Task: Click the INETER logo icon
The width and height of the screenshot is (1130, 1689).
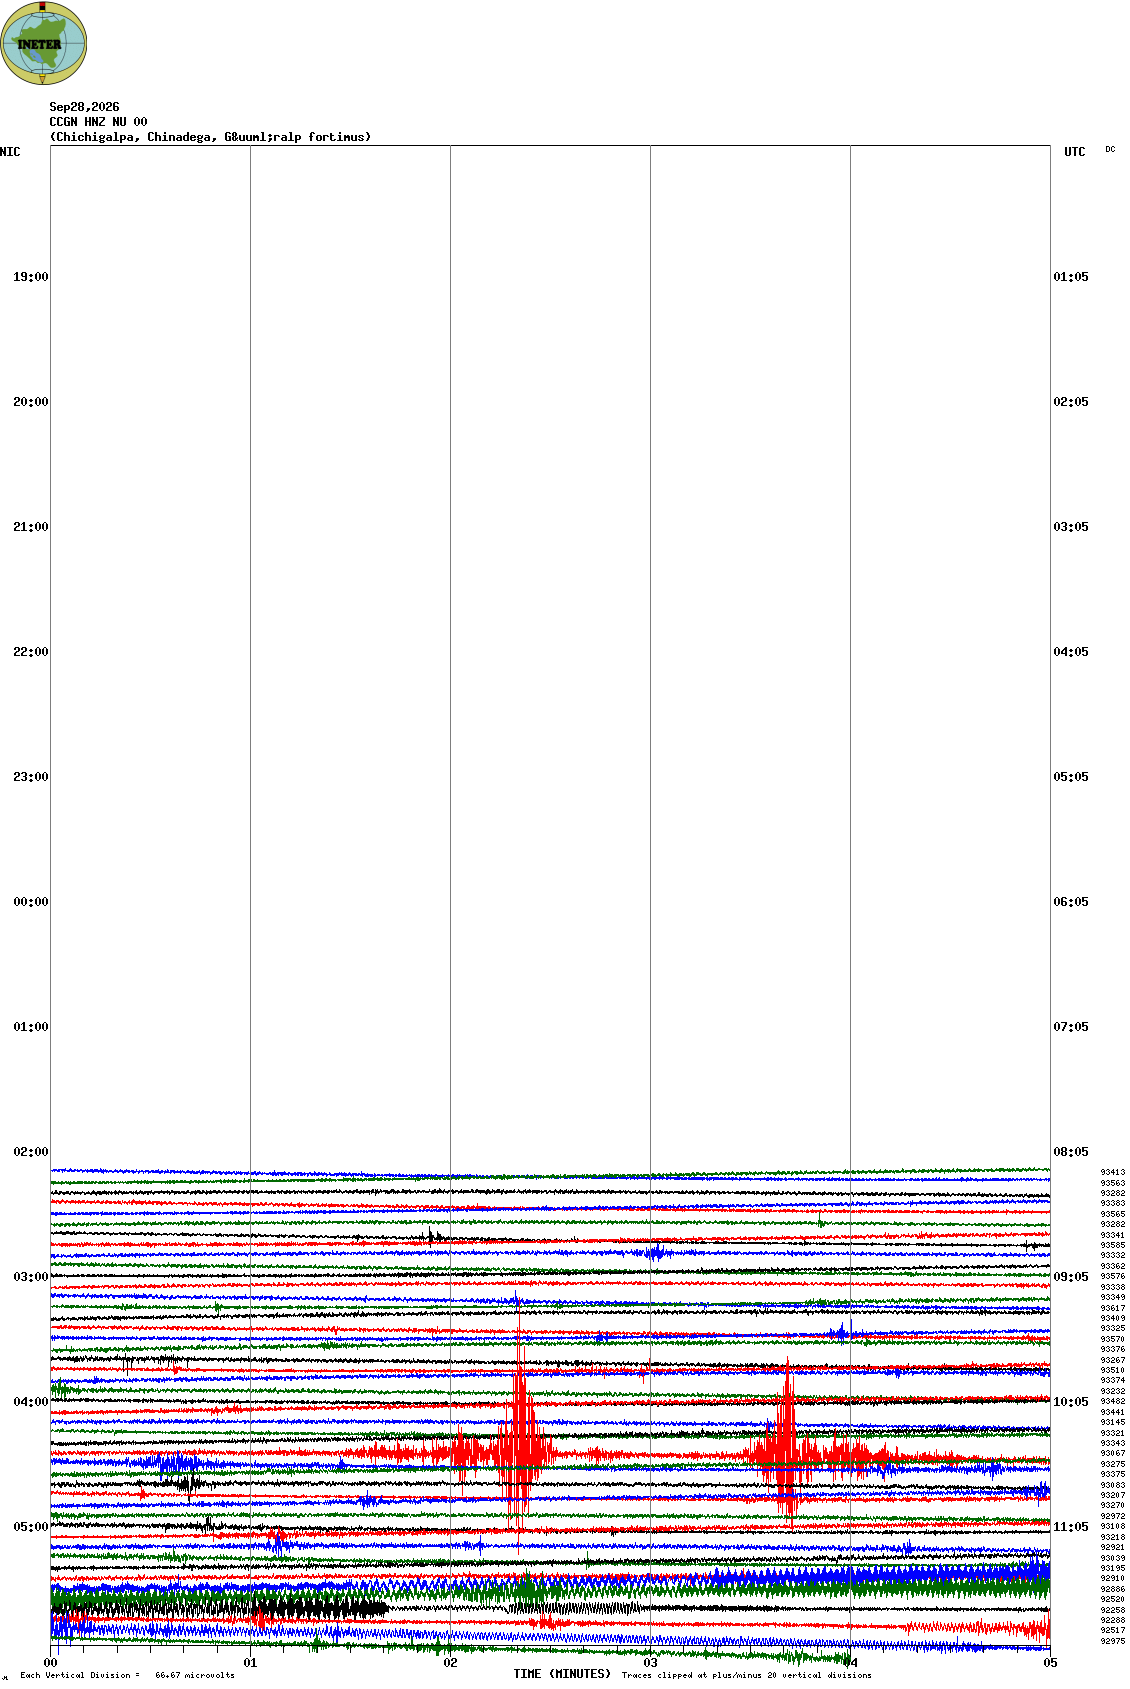Action: pyautogui.click(x=44, y=43)
